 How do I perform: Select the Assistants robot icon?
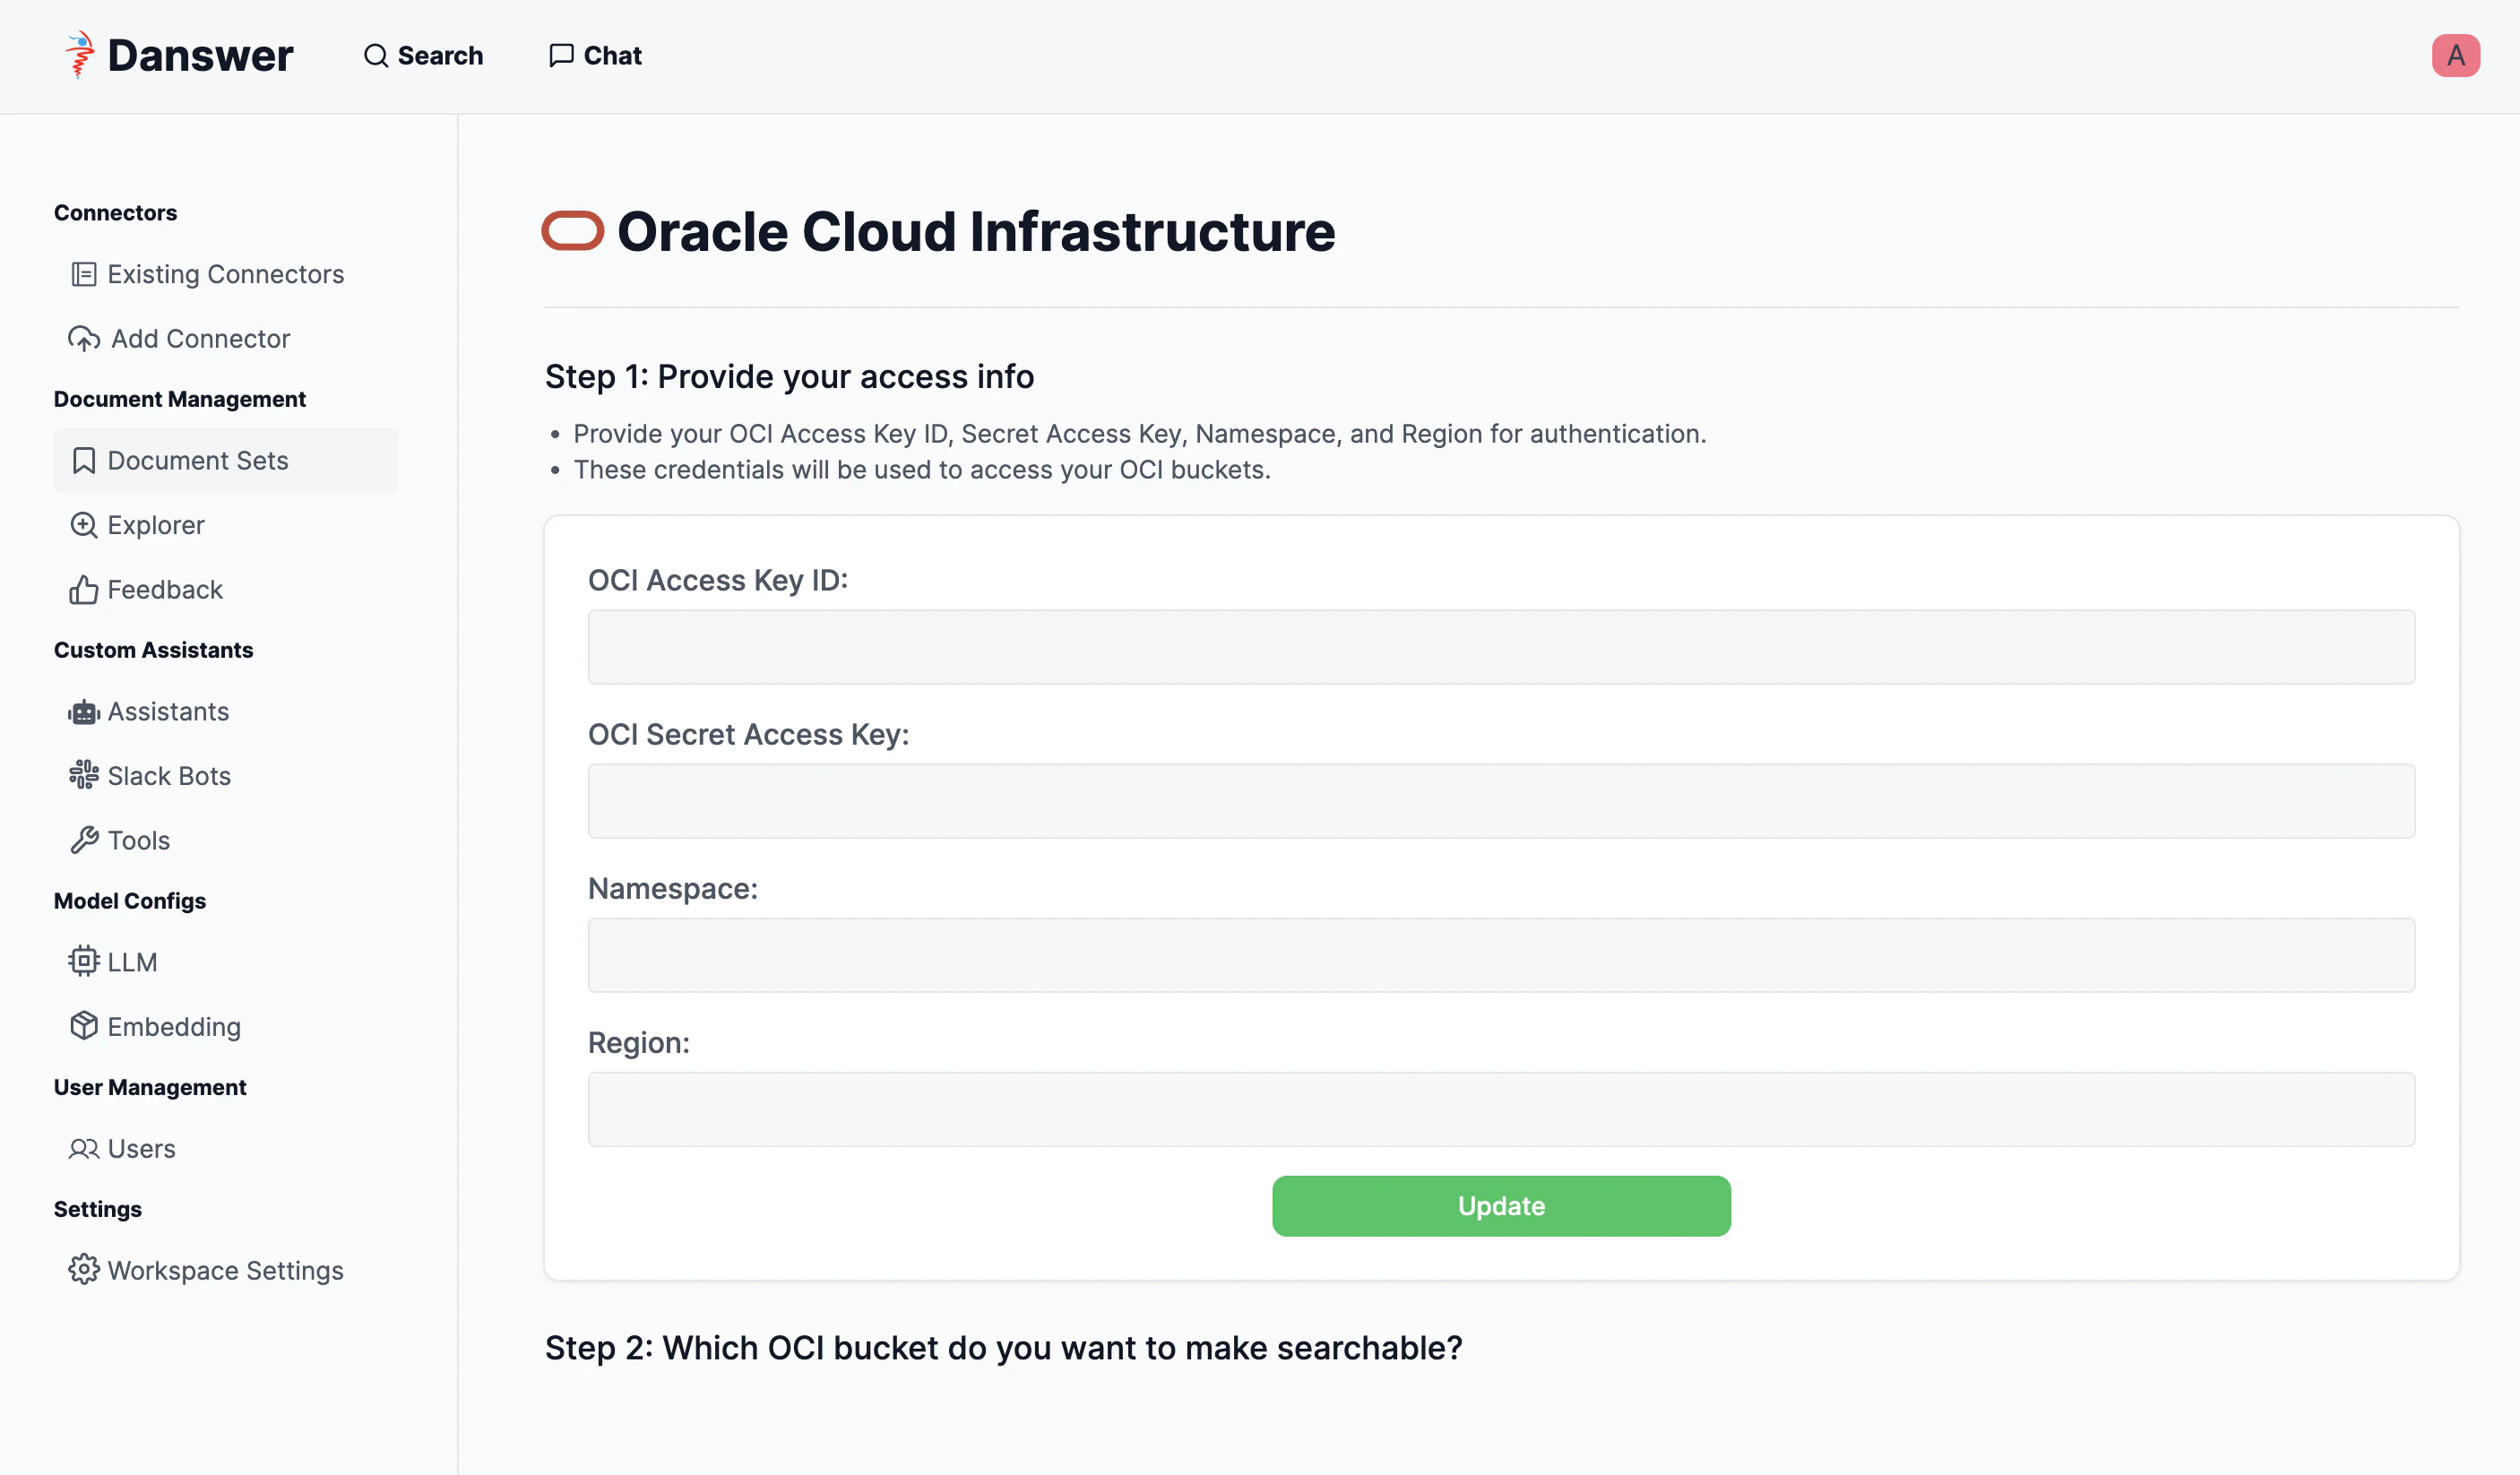pos(84,711)
